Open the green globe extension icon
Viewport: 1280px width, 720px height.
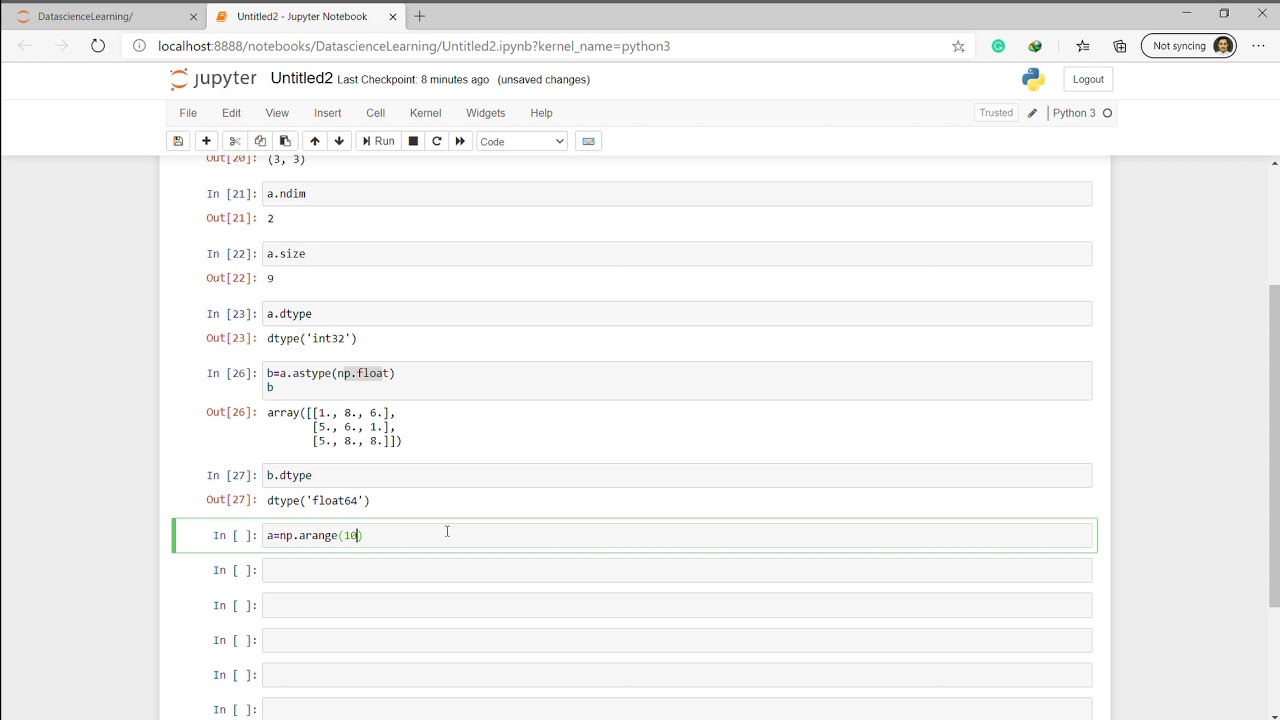pyautogui.click(x=1035, y=46)
